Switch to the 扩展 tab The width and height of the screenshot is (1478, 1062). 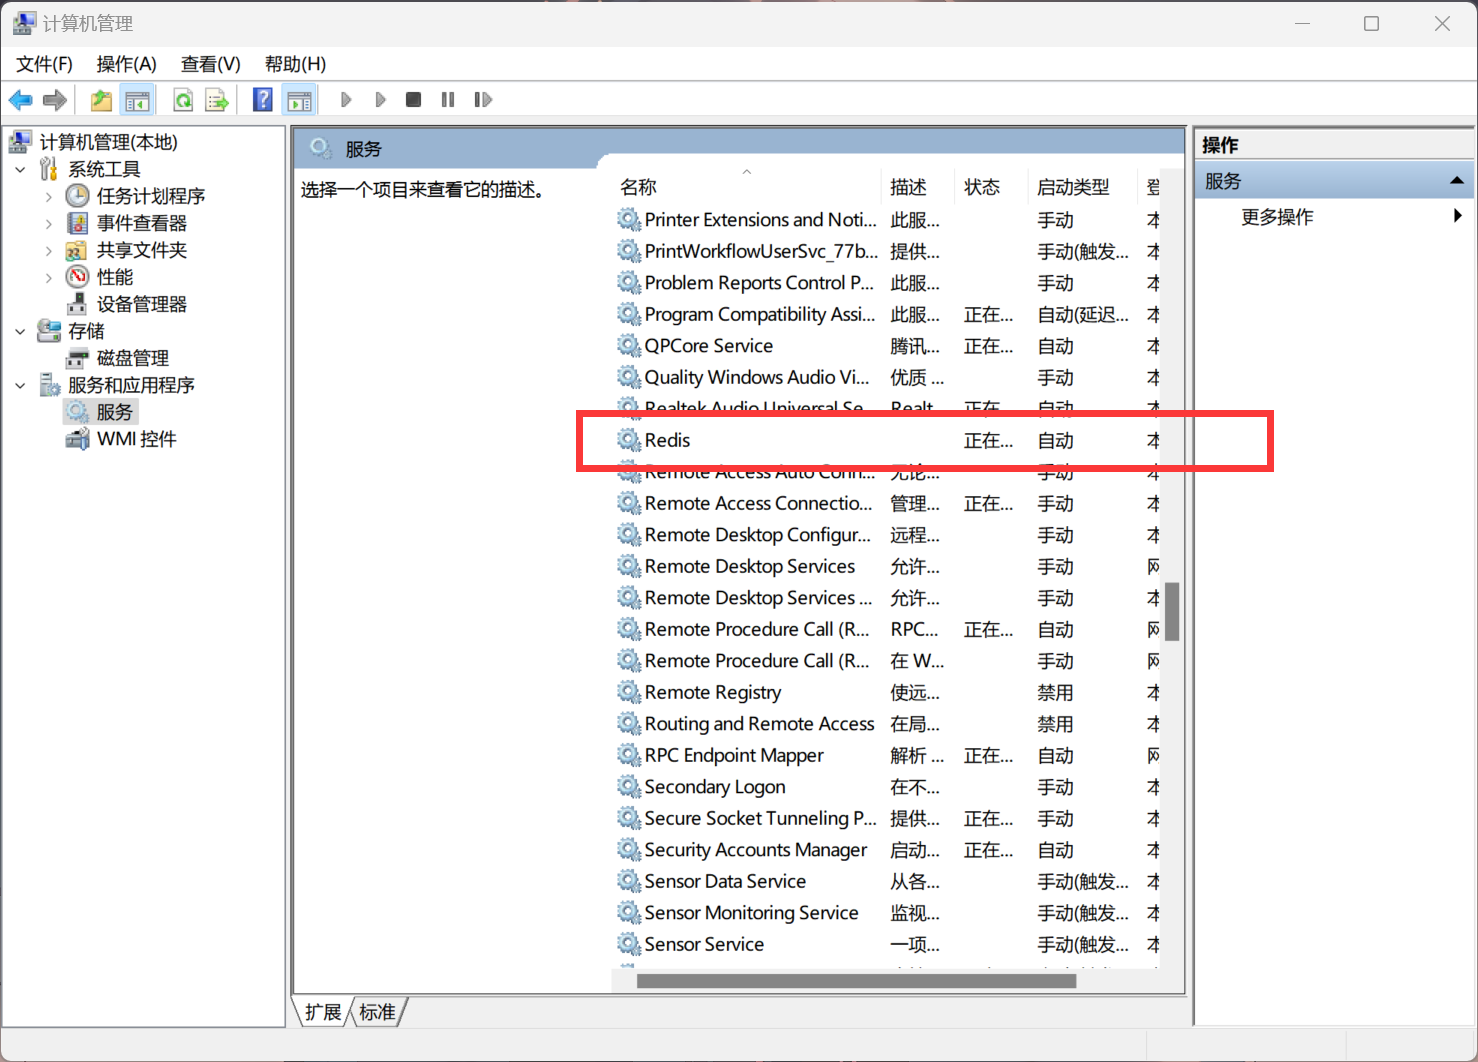pyautogui.click(x=323, y=1012)
